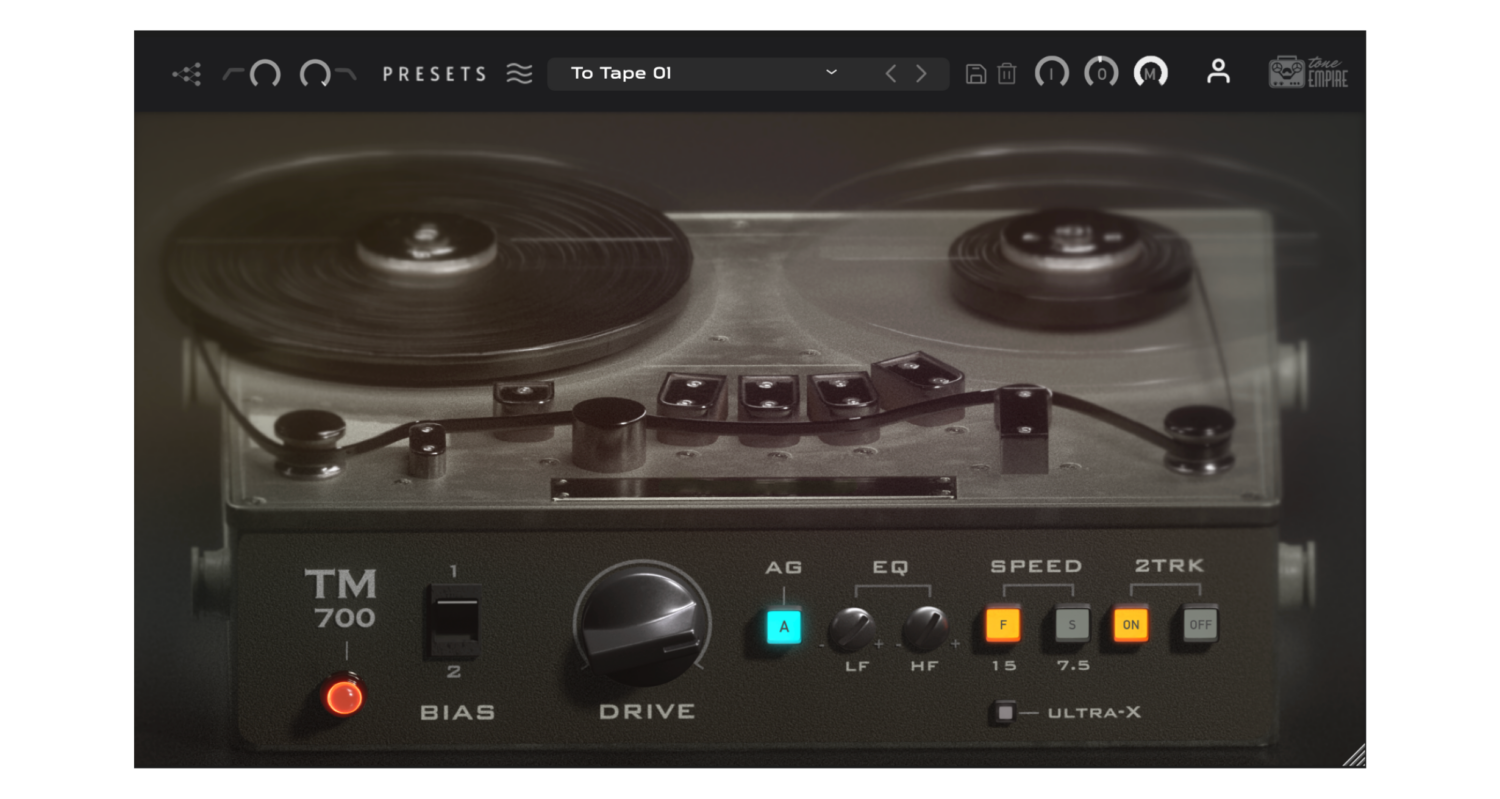Image resolution: width=1500 pixels, height=799 pixels.
Task: Toggle the AG auto-gain A button
Action: (x=784, y=625)
